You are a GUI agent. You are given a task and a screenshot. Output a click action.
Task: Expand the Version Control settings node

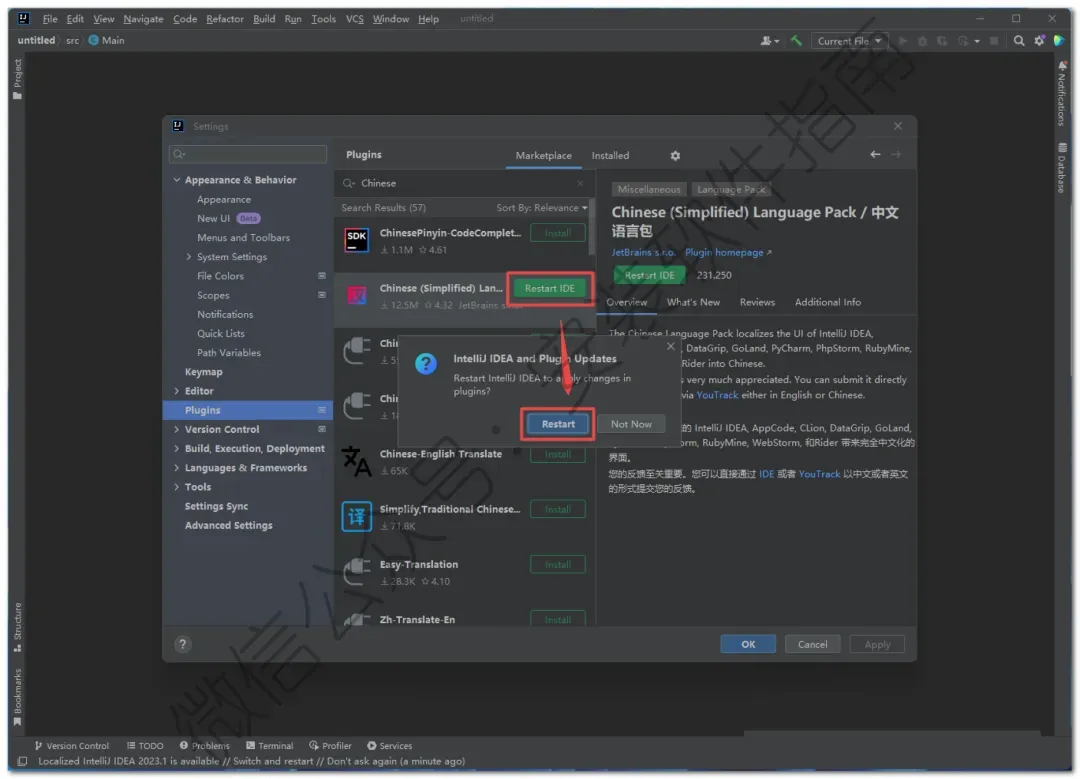[177, 429]
